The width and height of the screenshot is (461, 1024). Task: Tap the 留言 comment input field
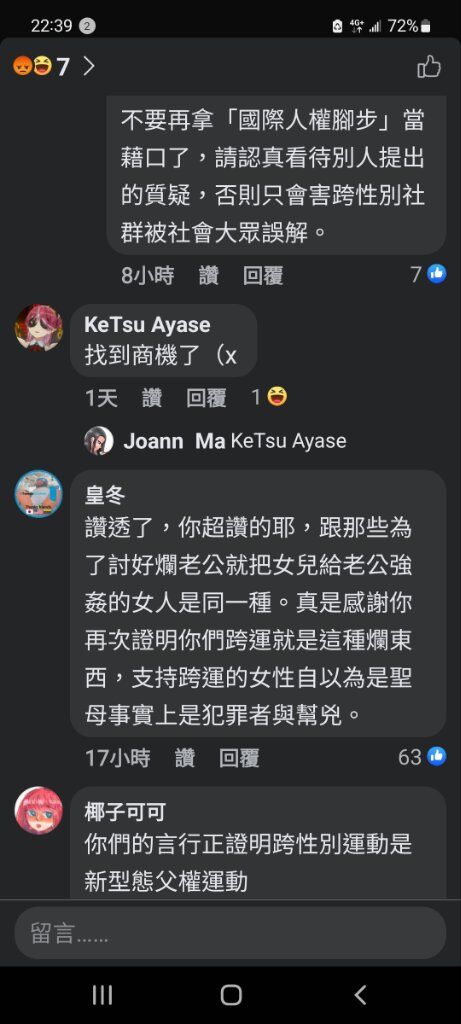(230, 933)
